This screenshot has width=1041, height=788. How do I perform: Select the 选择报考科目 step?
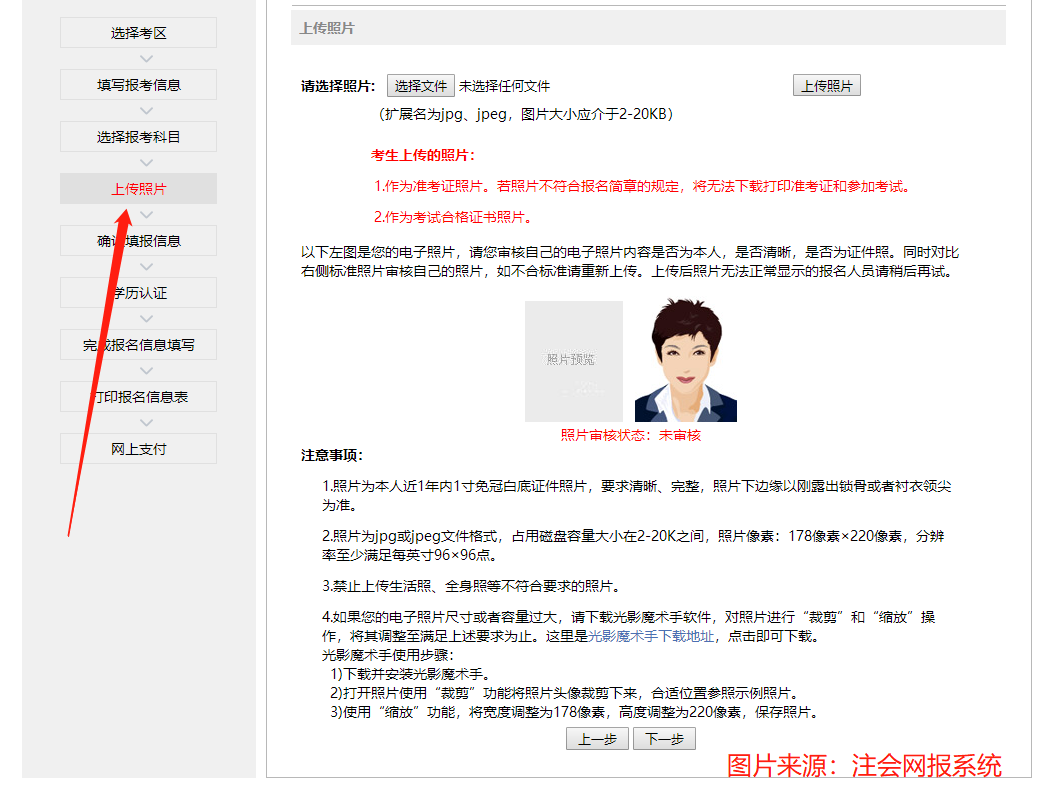[137, 136]
